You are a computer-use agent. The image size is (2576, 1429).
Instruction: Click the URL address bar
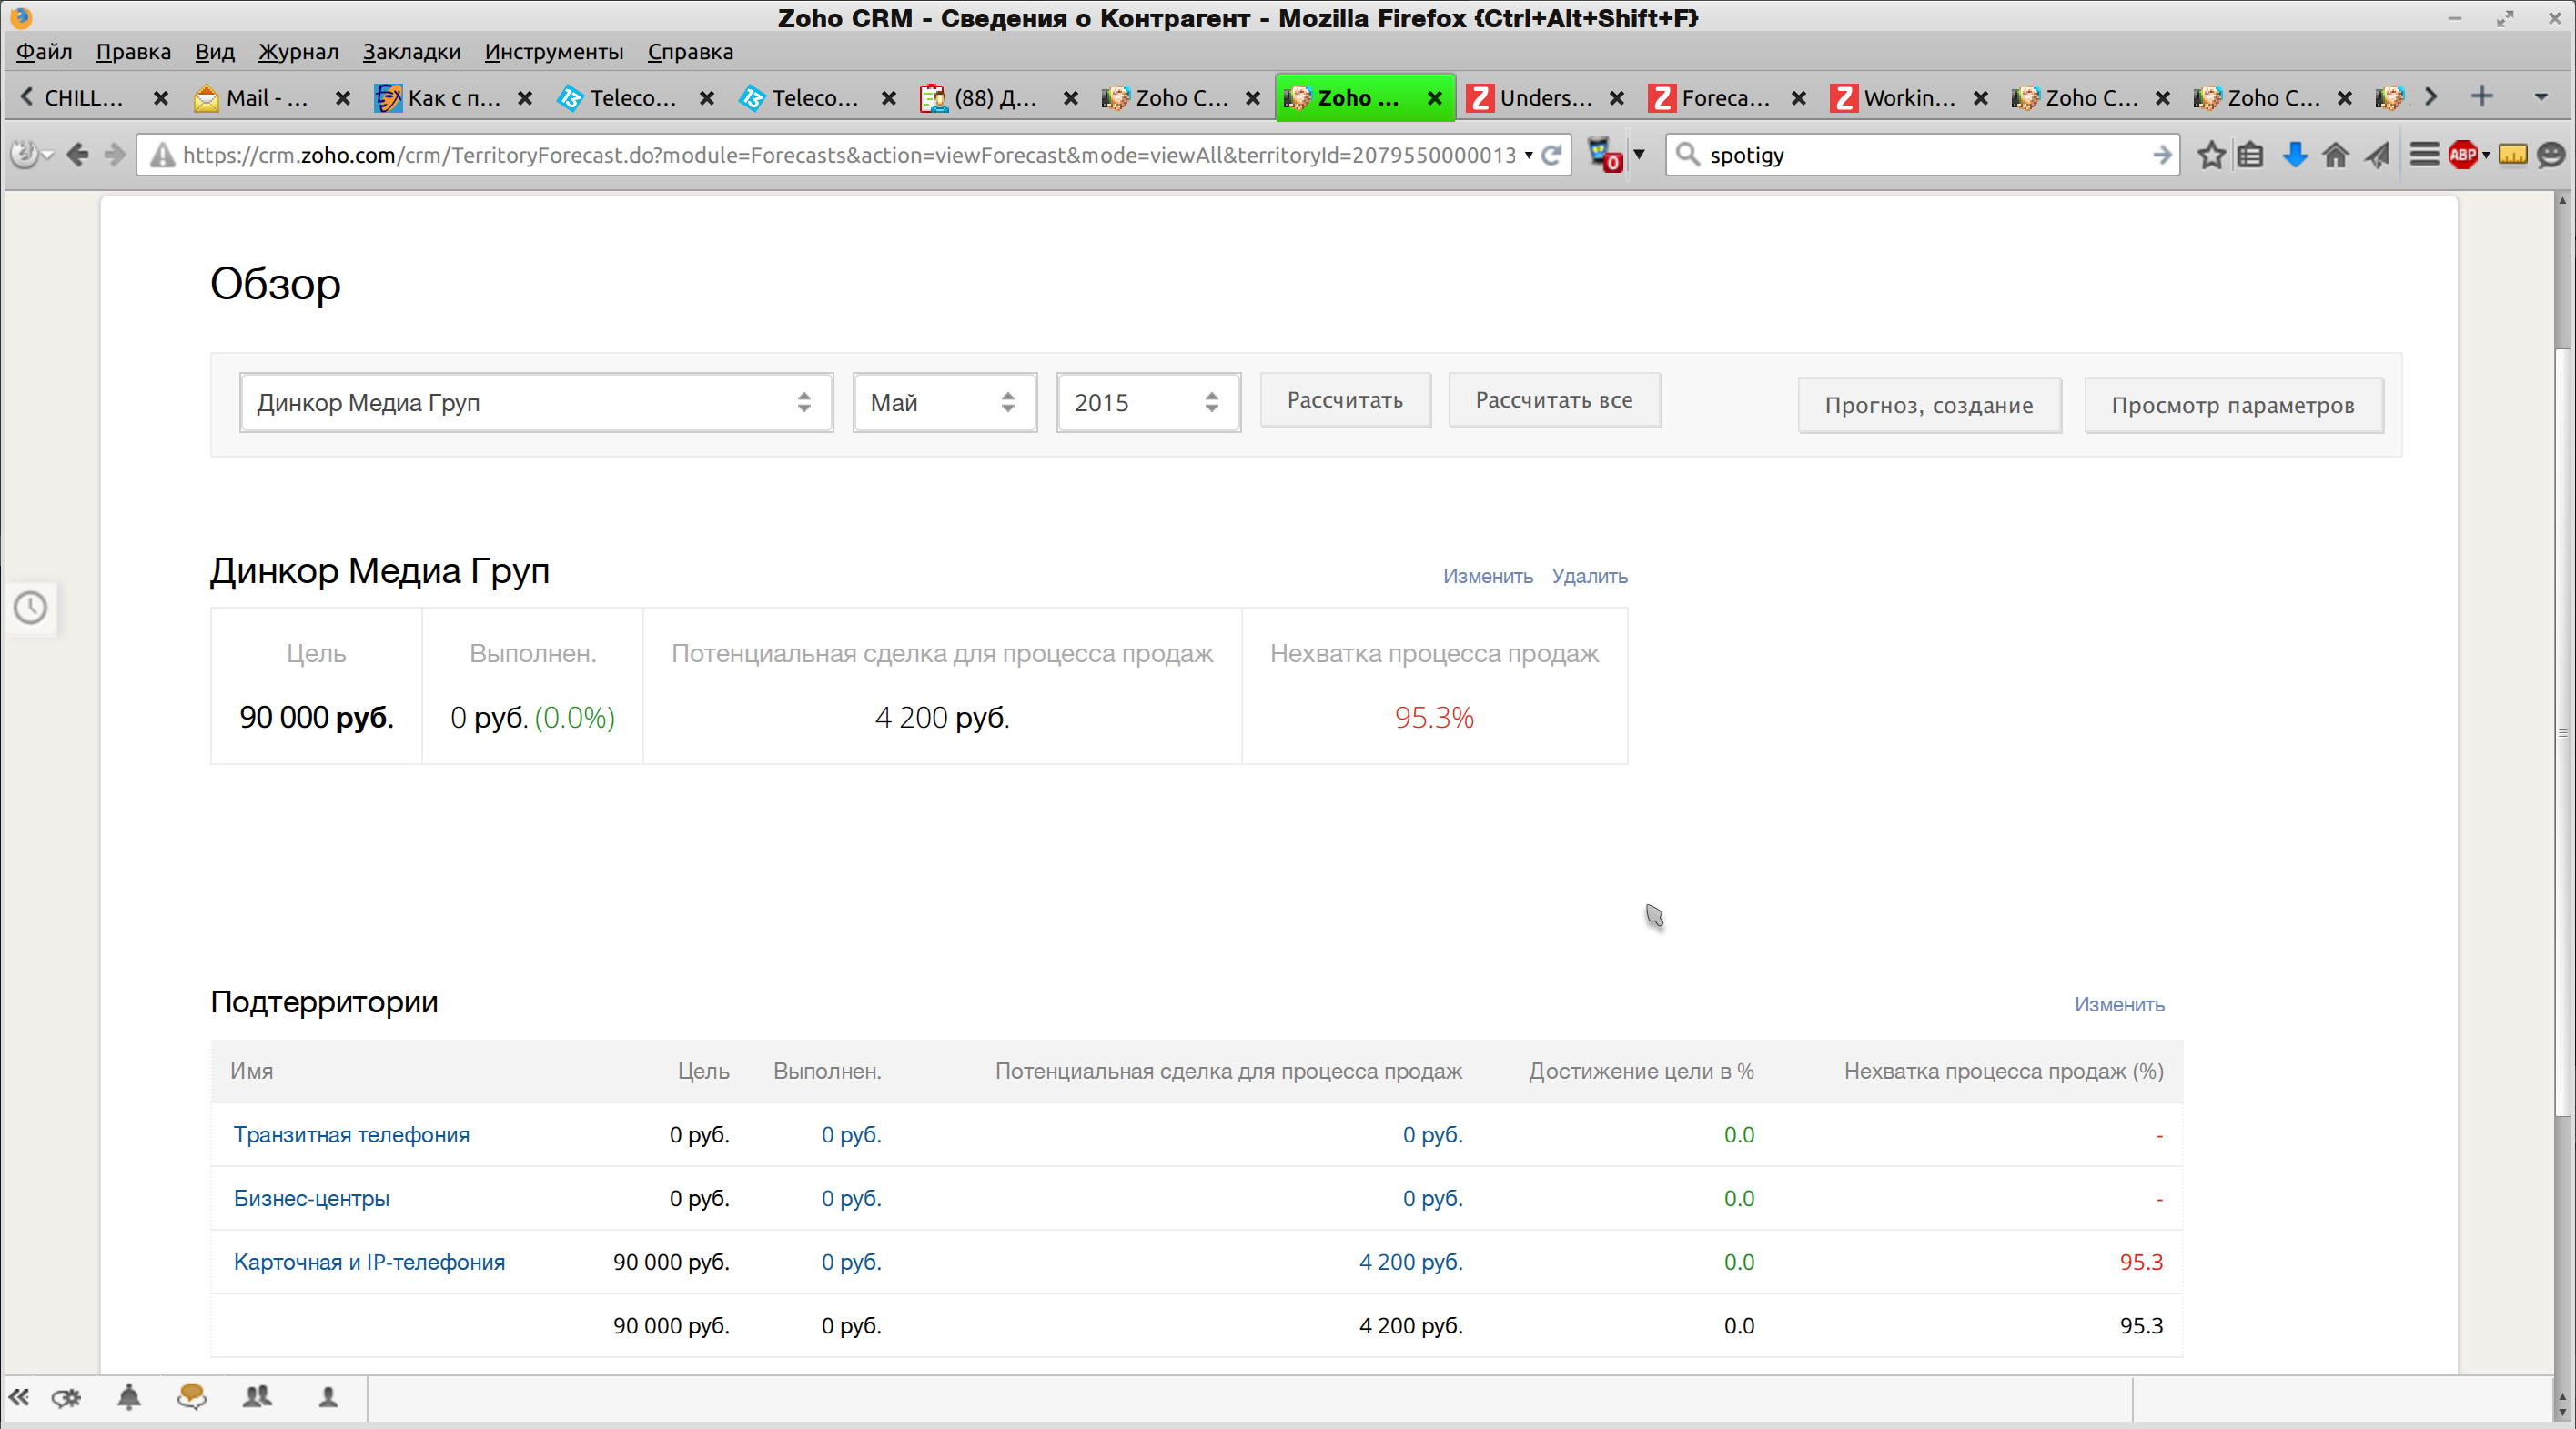coord(850,155)
